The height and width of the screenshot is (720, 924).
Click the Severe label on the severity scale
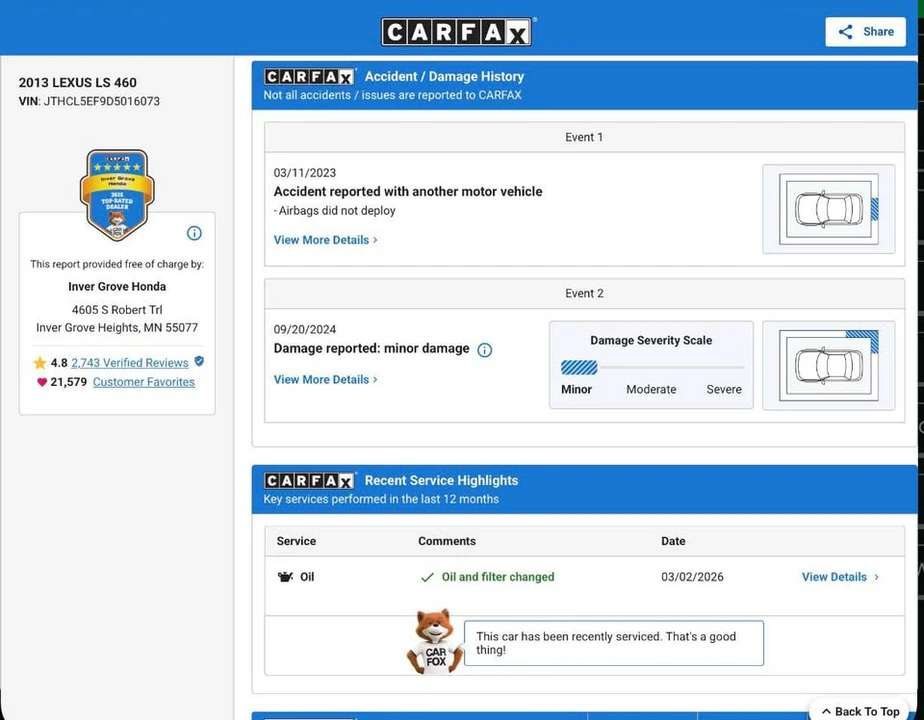tap(724, 389)
